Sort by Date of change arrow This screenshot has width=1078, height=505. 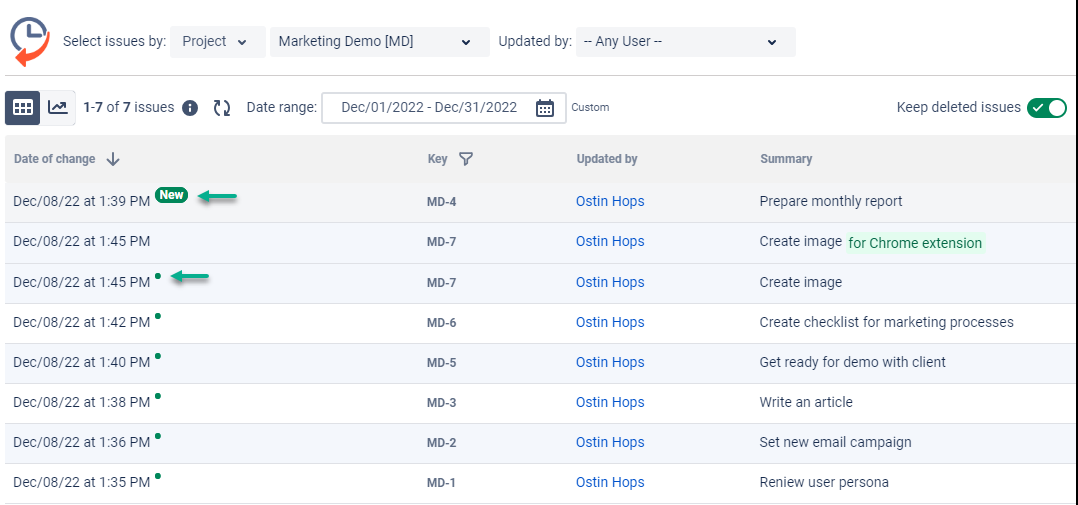click(113, 159)
